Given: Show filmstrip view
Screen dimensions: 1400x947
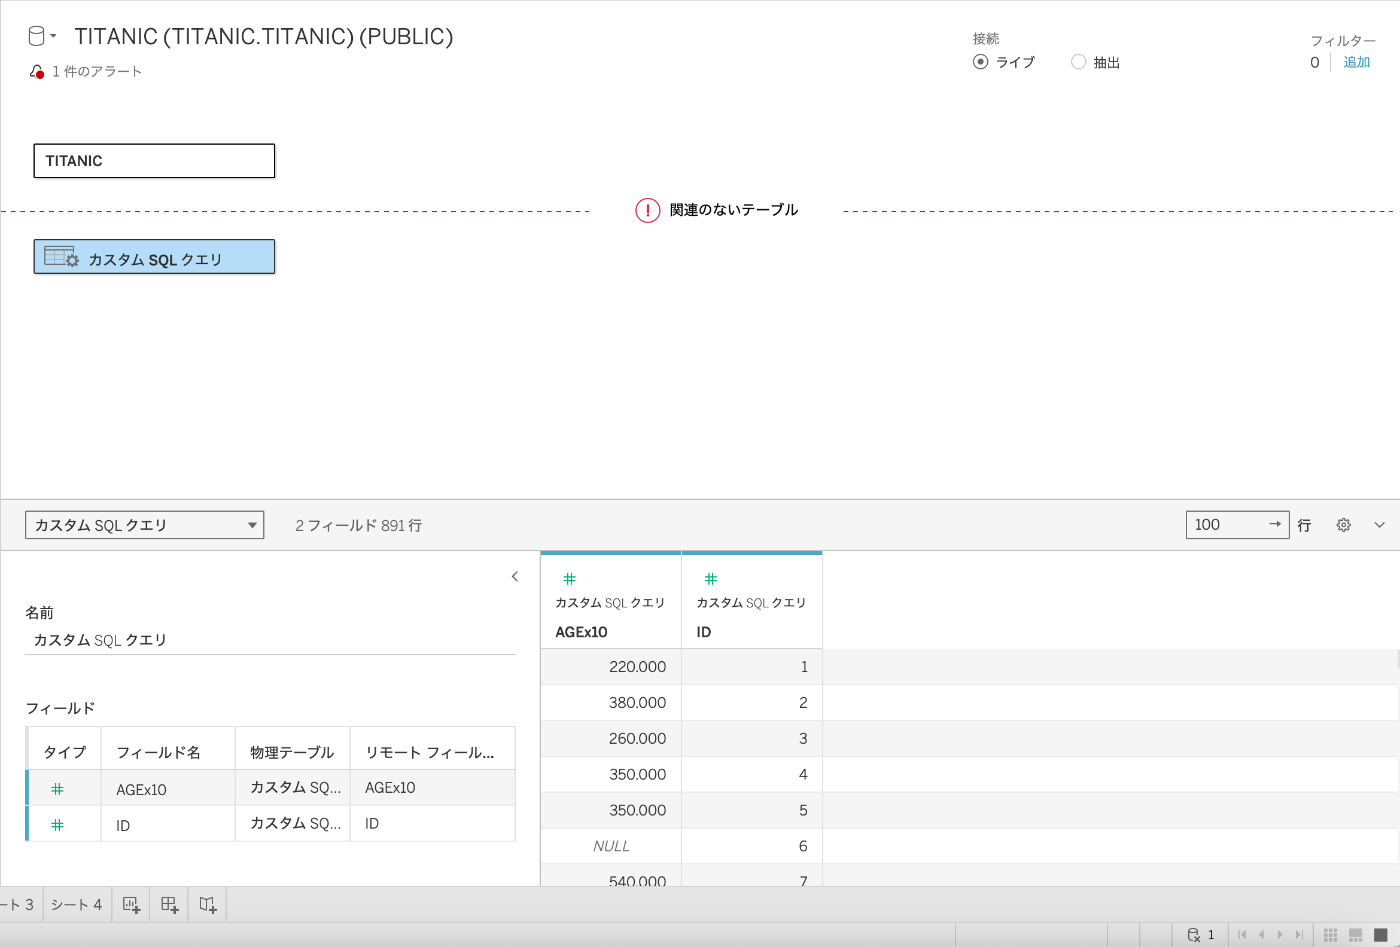Looking at the screenshot, I should tap(1356, 935).
